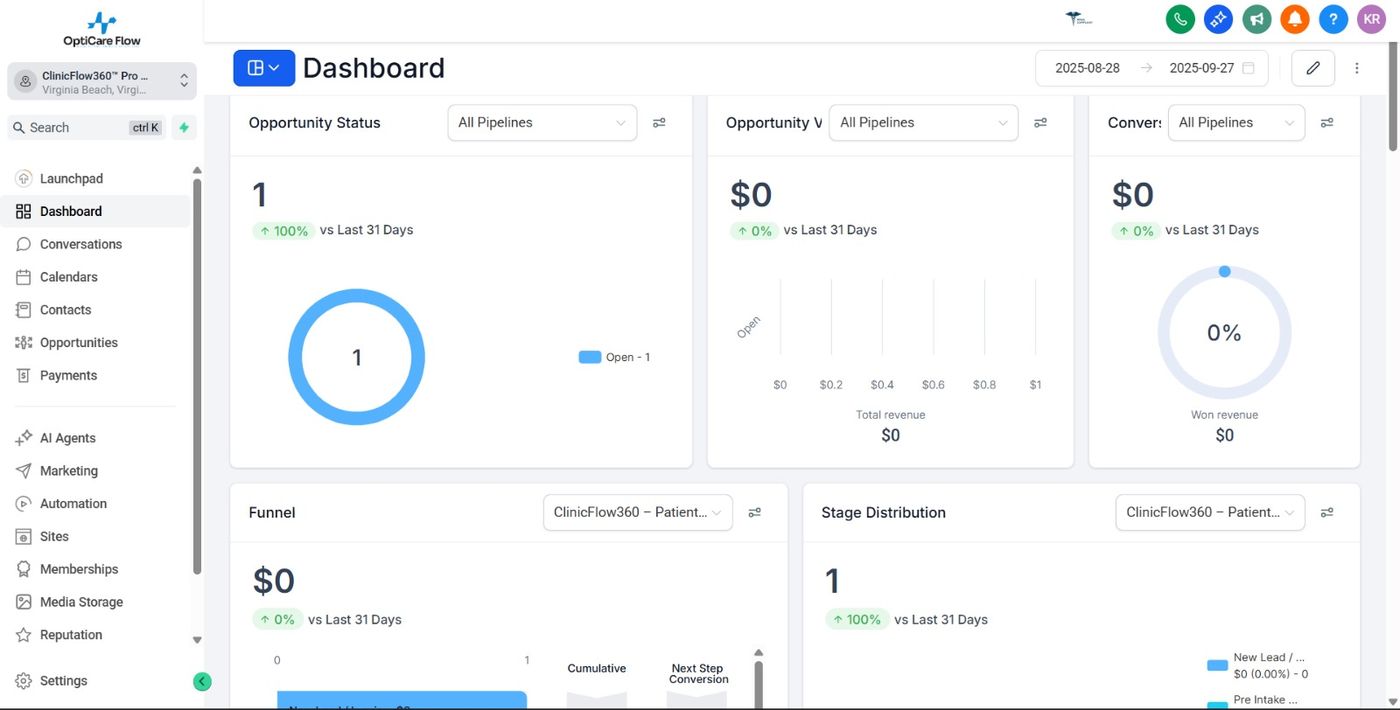Image resolution: width=1400 pixels, height=710 pixels.
Task: Click the Search field in sidebar
Action: click(88, 127)
